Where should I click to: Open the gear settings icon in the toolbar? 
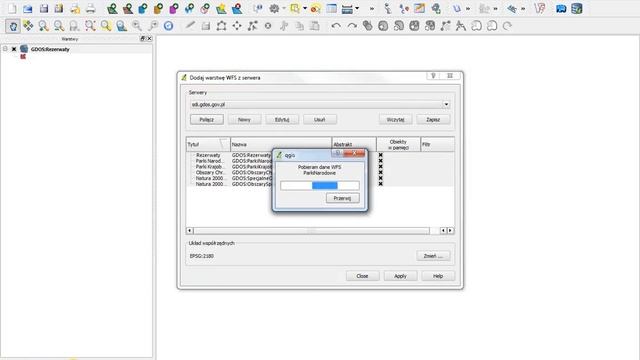pos(274,9)
